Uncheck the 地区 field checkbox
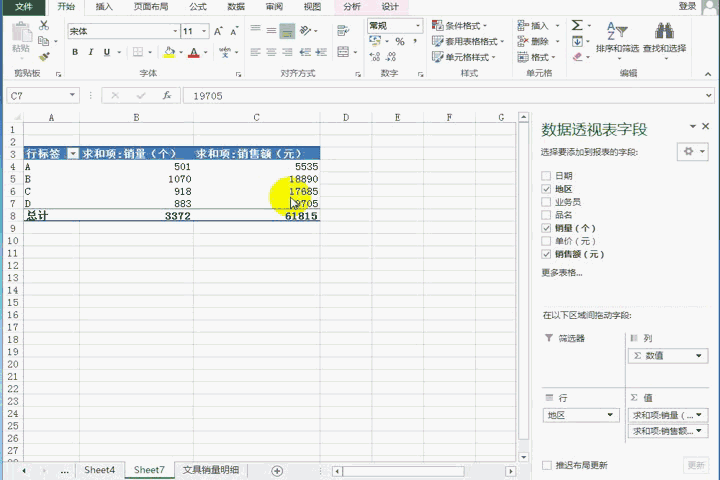The width and height of the screenshot is (720, 480). (546, 189)
